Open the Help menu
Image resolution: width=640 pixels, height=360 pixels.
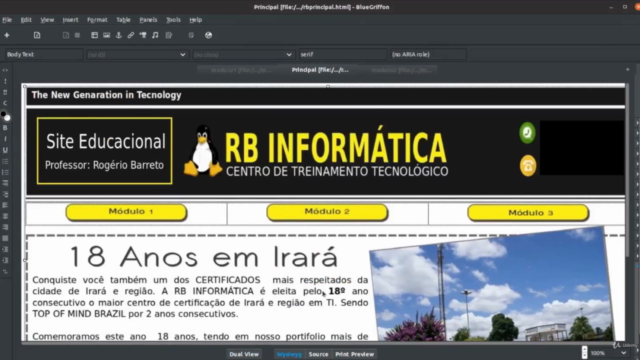pos(196,20)
